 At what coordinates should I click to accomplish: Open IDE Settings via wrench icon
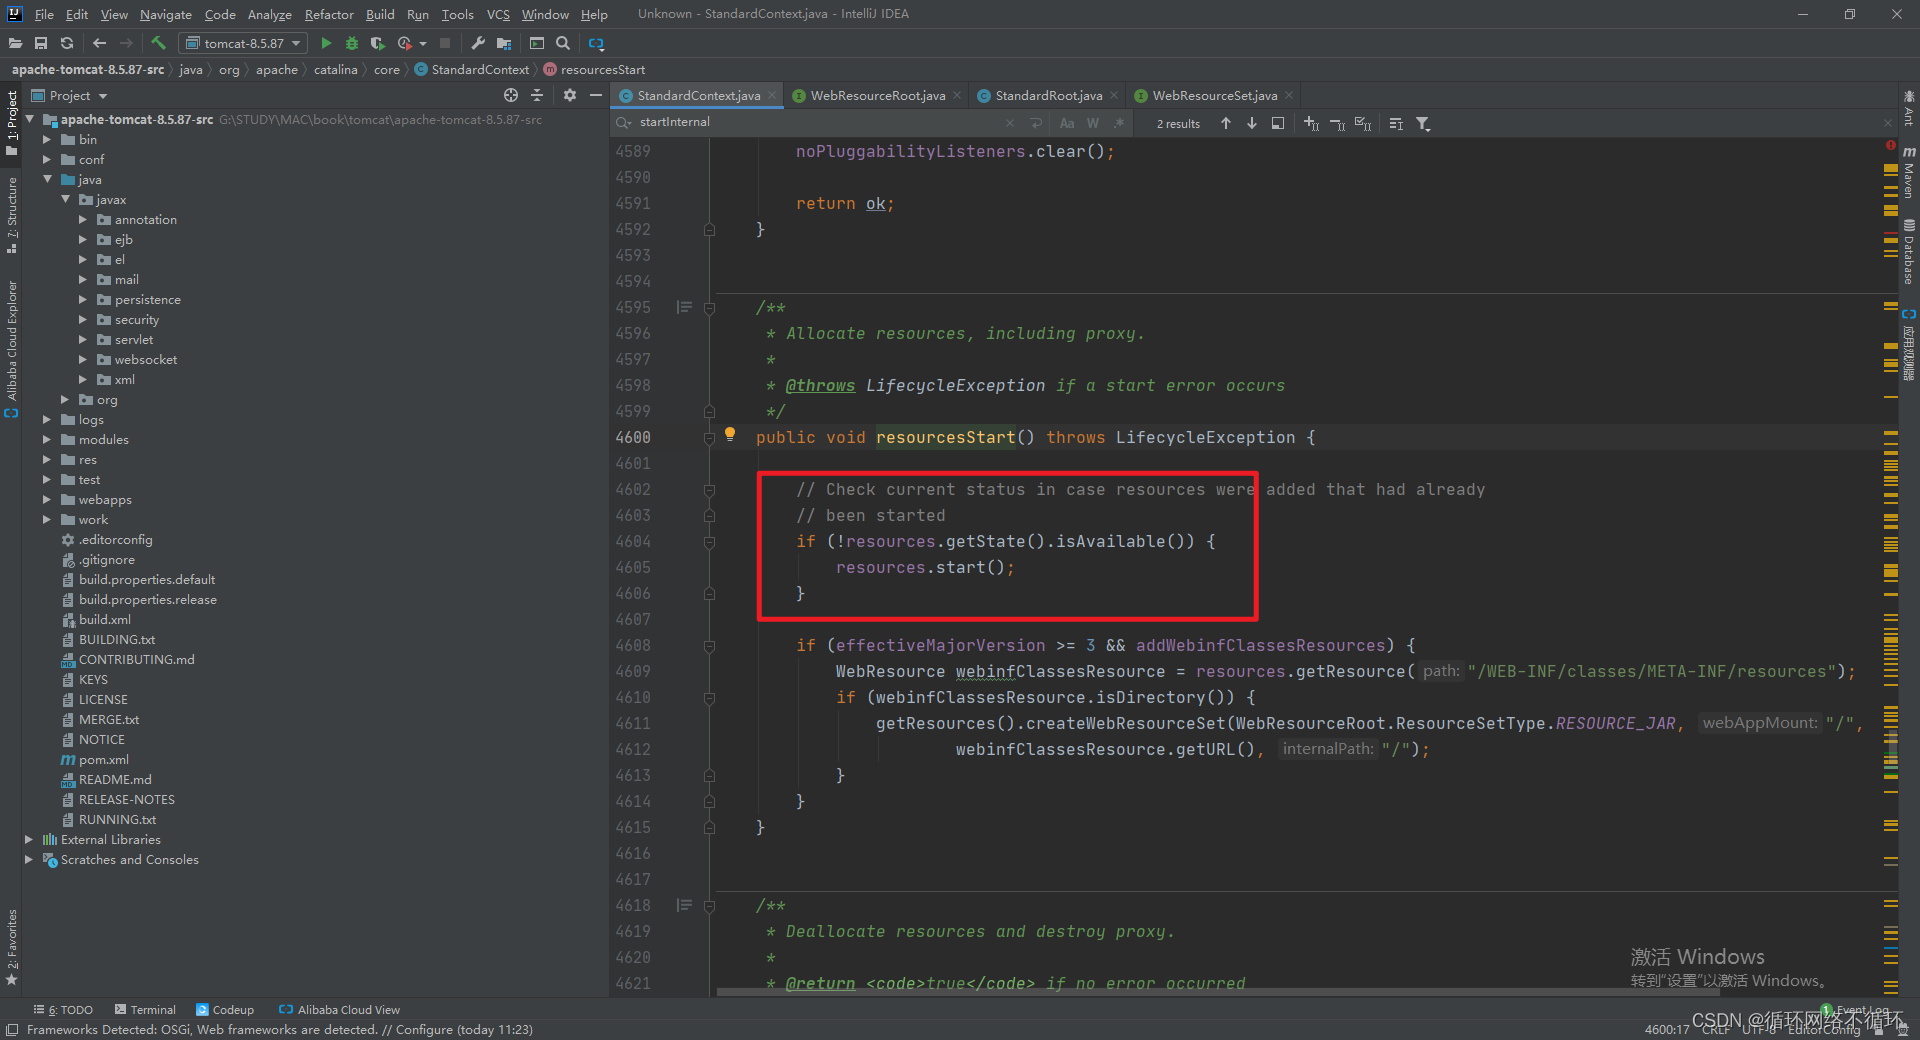pyautogui.click(x=477, y=43)
